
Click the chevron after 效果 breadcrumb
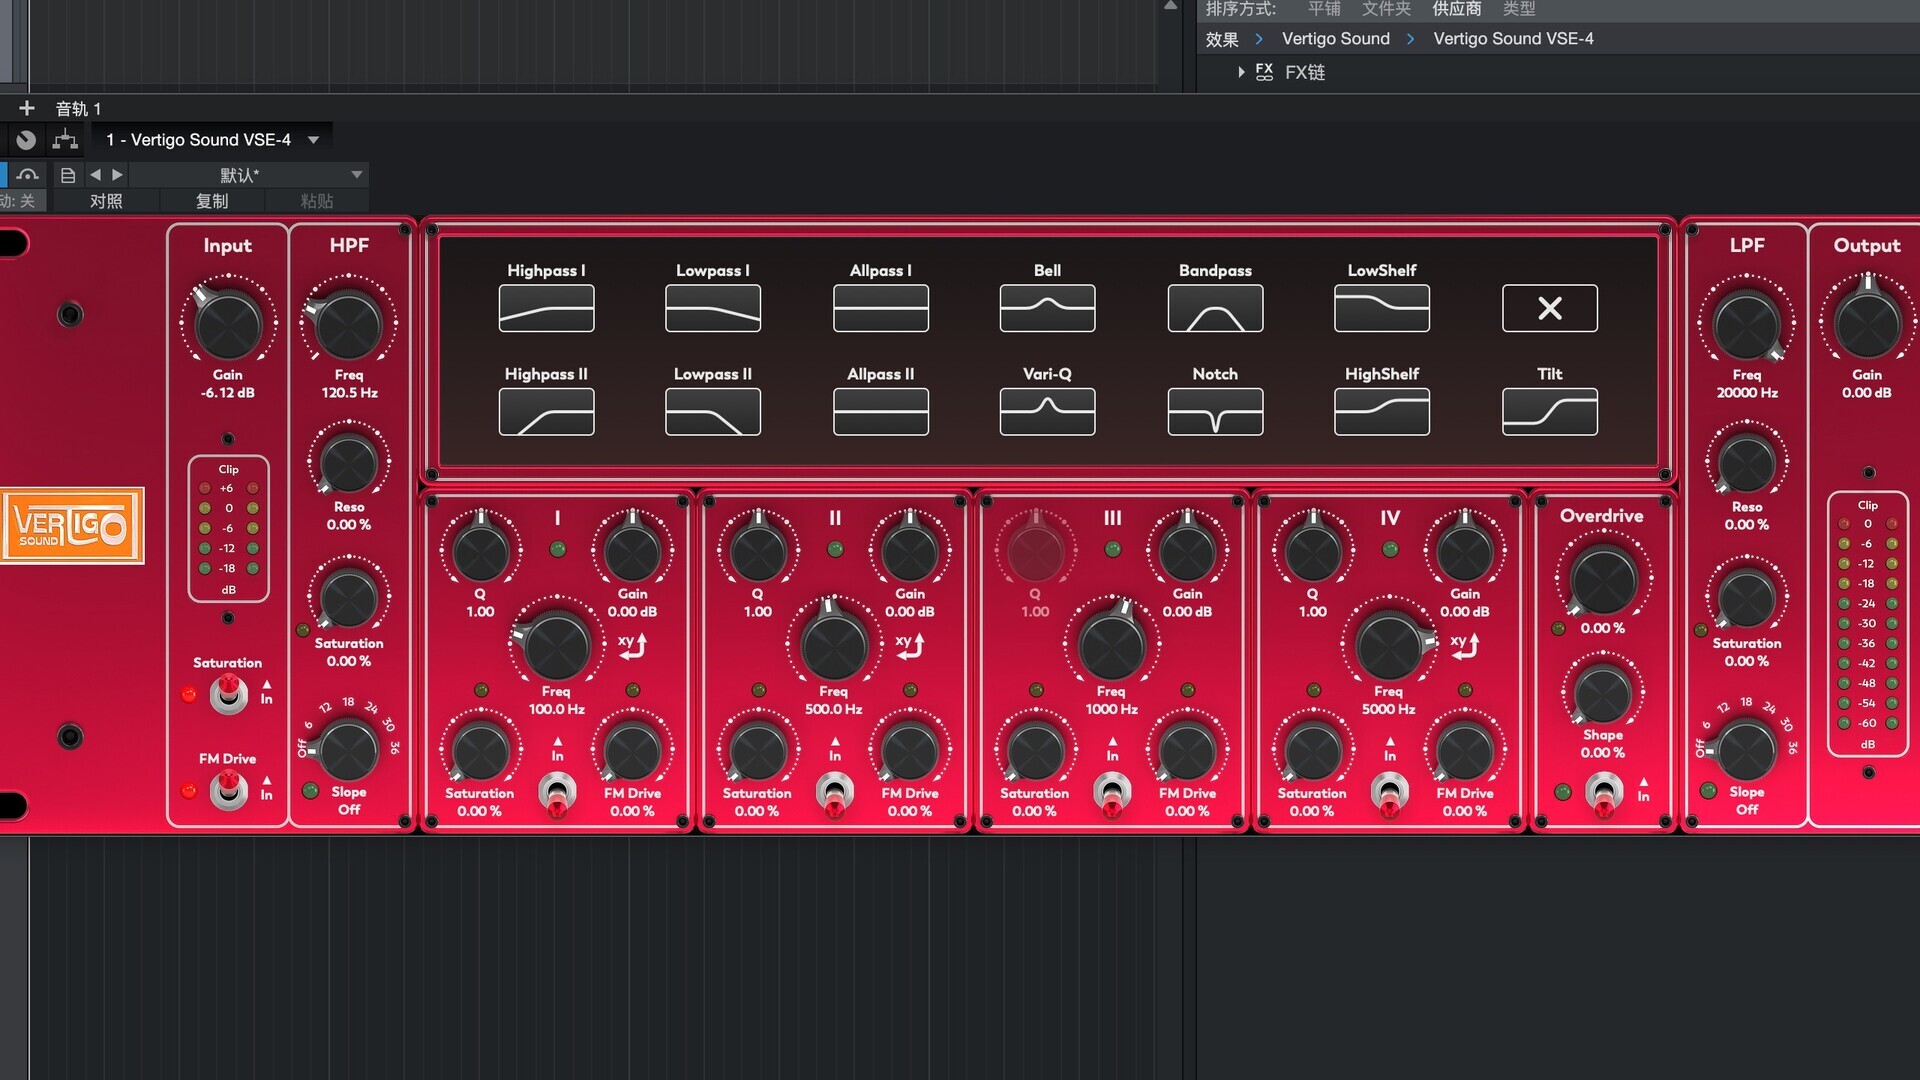(x=1259, y=39)
